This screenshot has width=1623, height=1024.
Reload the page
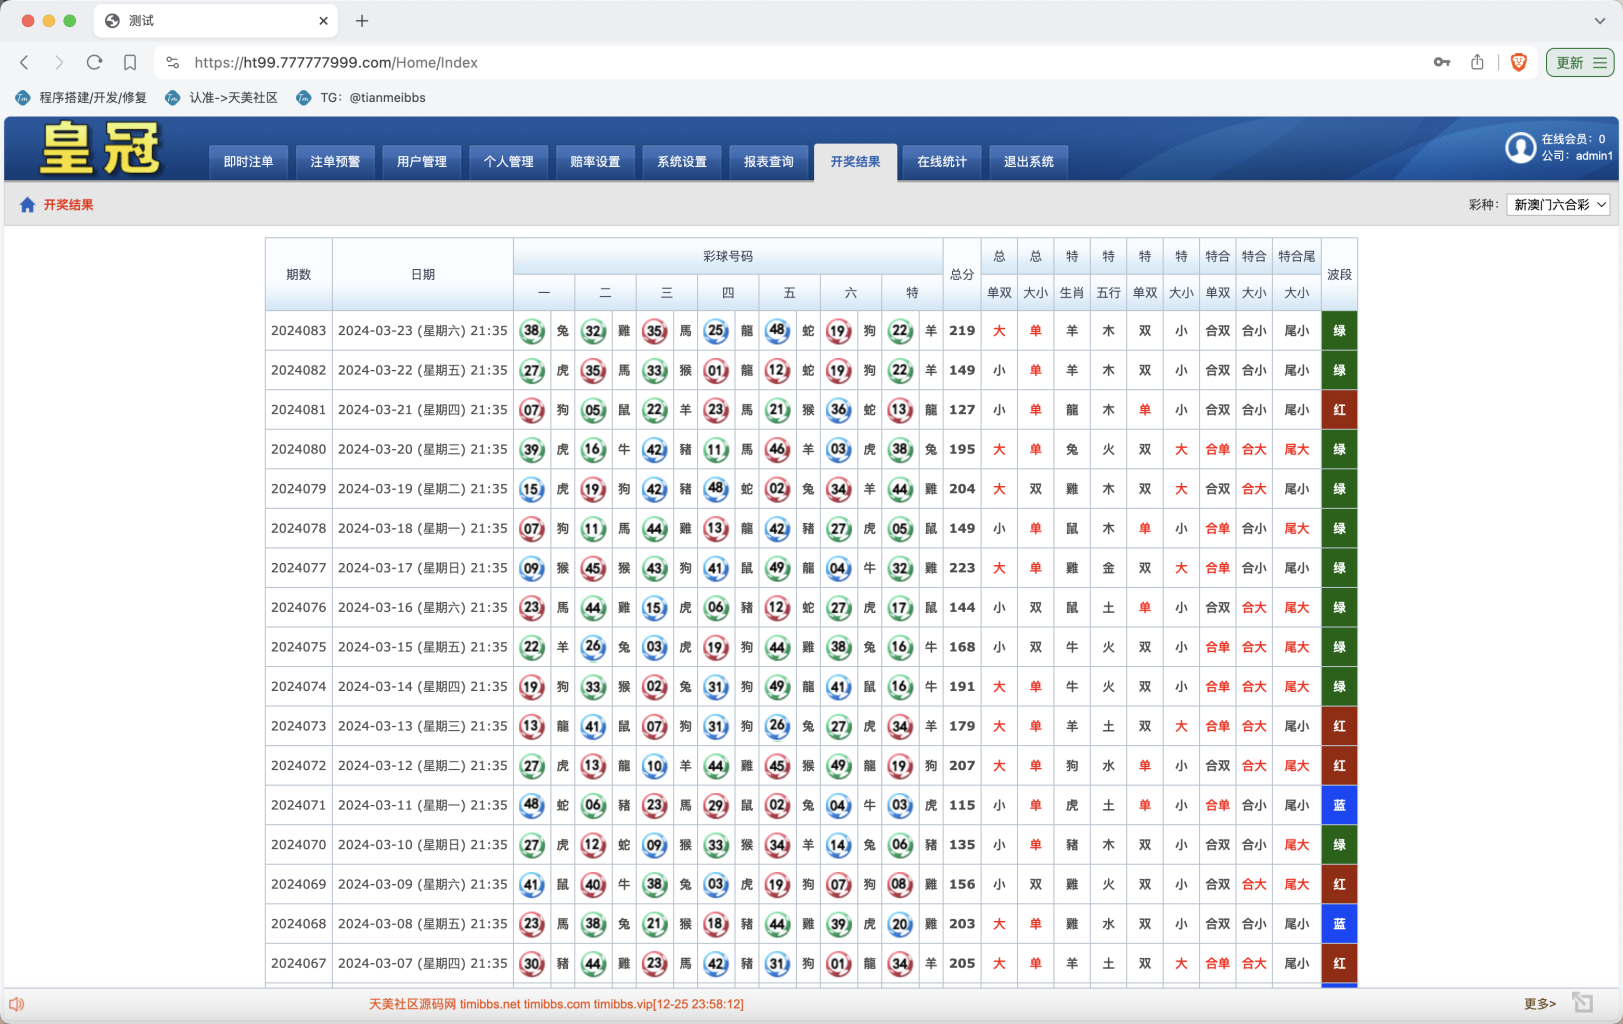pos(94,62)
